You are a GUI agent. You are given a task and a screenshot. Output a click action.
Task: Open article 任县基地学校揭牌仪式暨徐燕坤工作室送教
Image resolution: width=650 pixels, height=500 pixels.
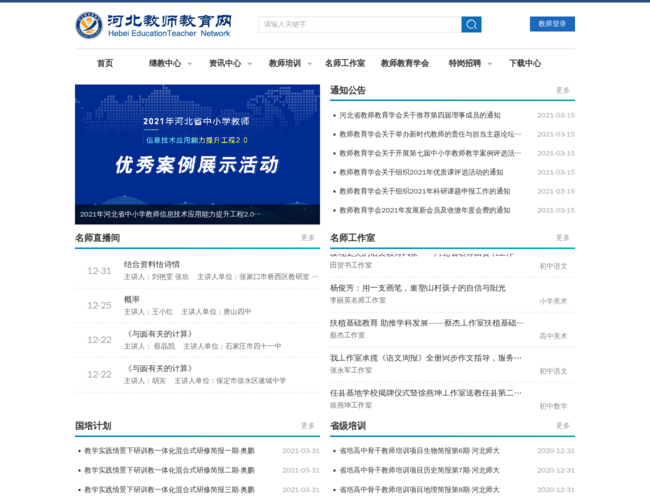(x=426, y=393)
